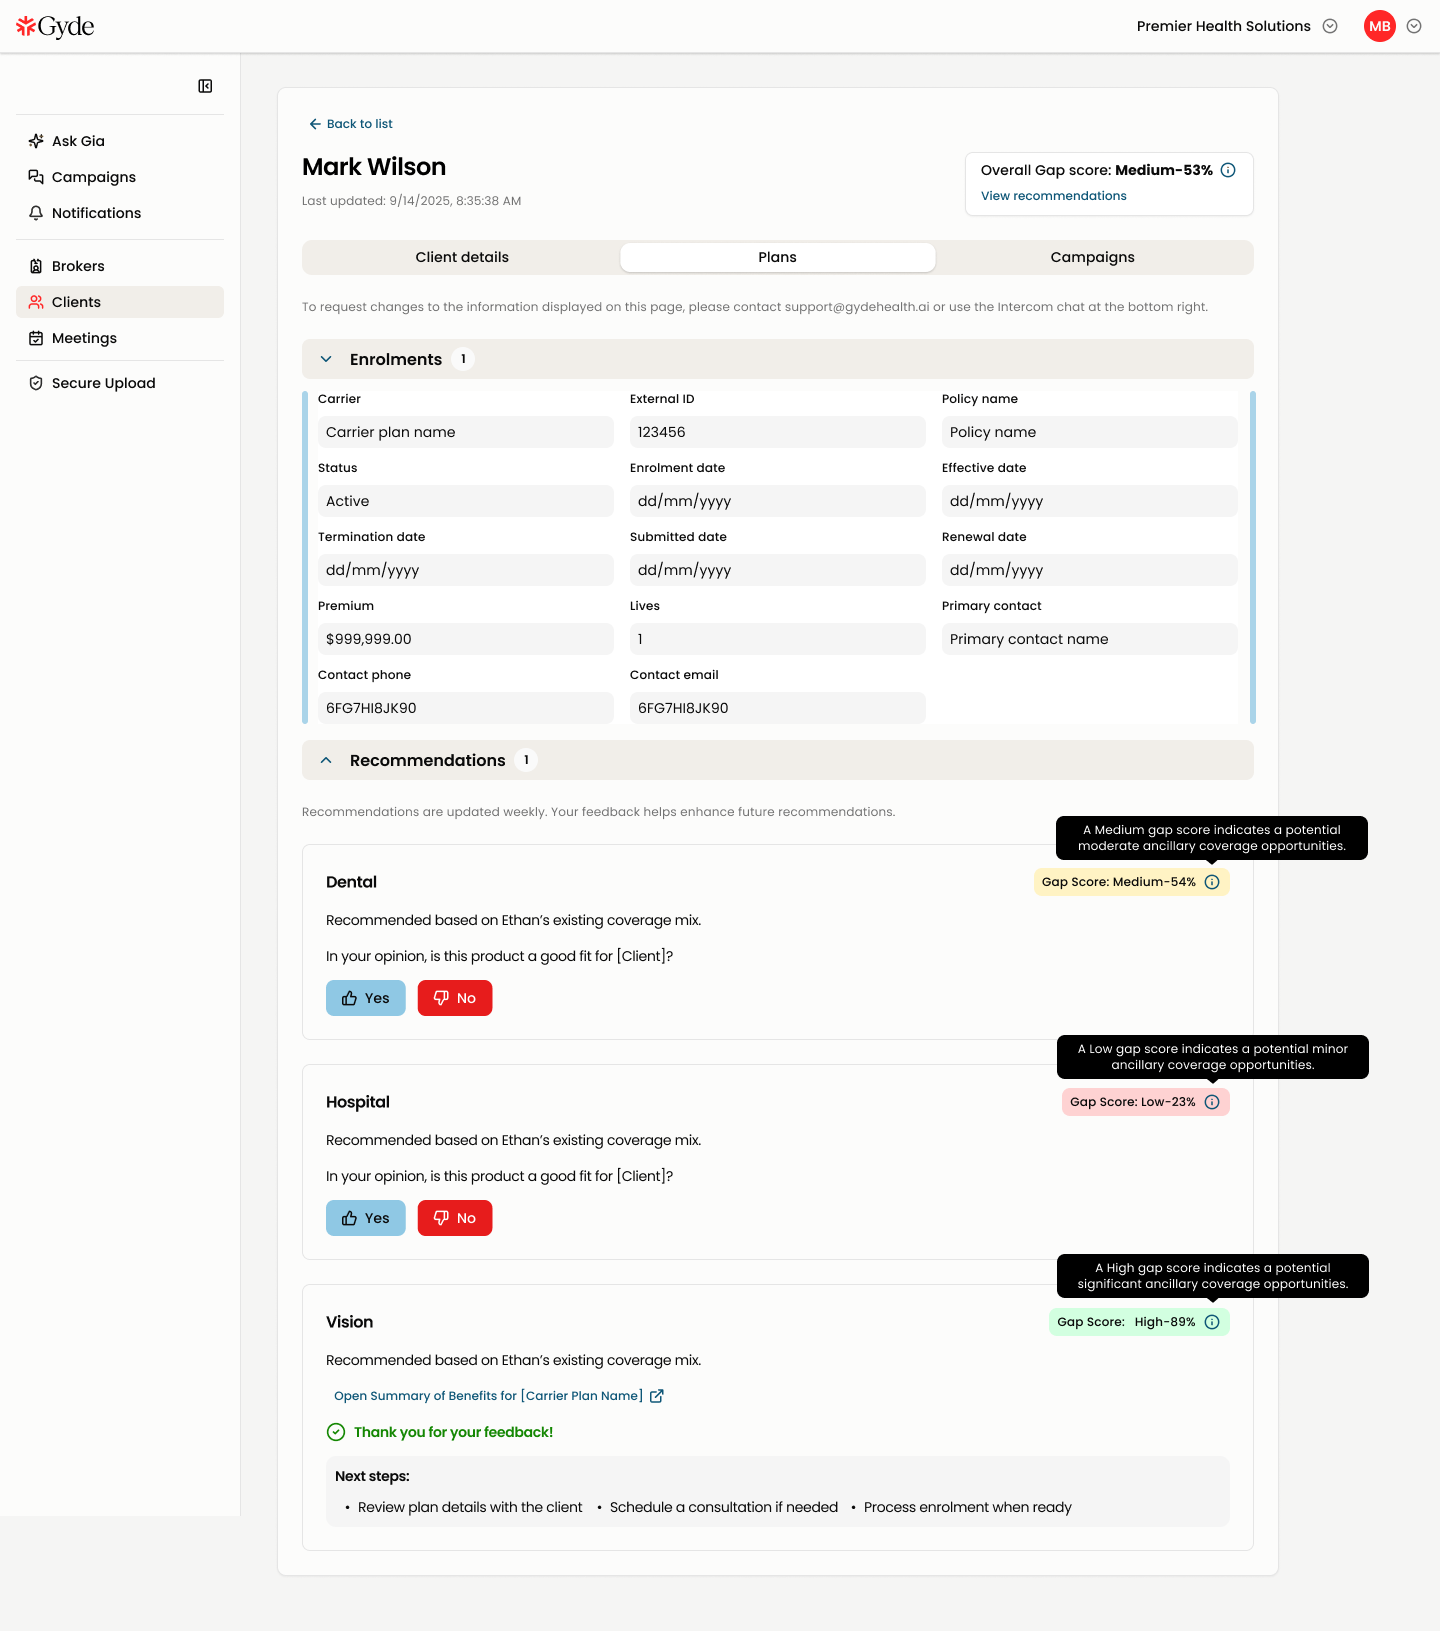Click the Enrolment date field
Viewport: 1440px width, 1631px height.
[778, 501]
